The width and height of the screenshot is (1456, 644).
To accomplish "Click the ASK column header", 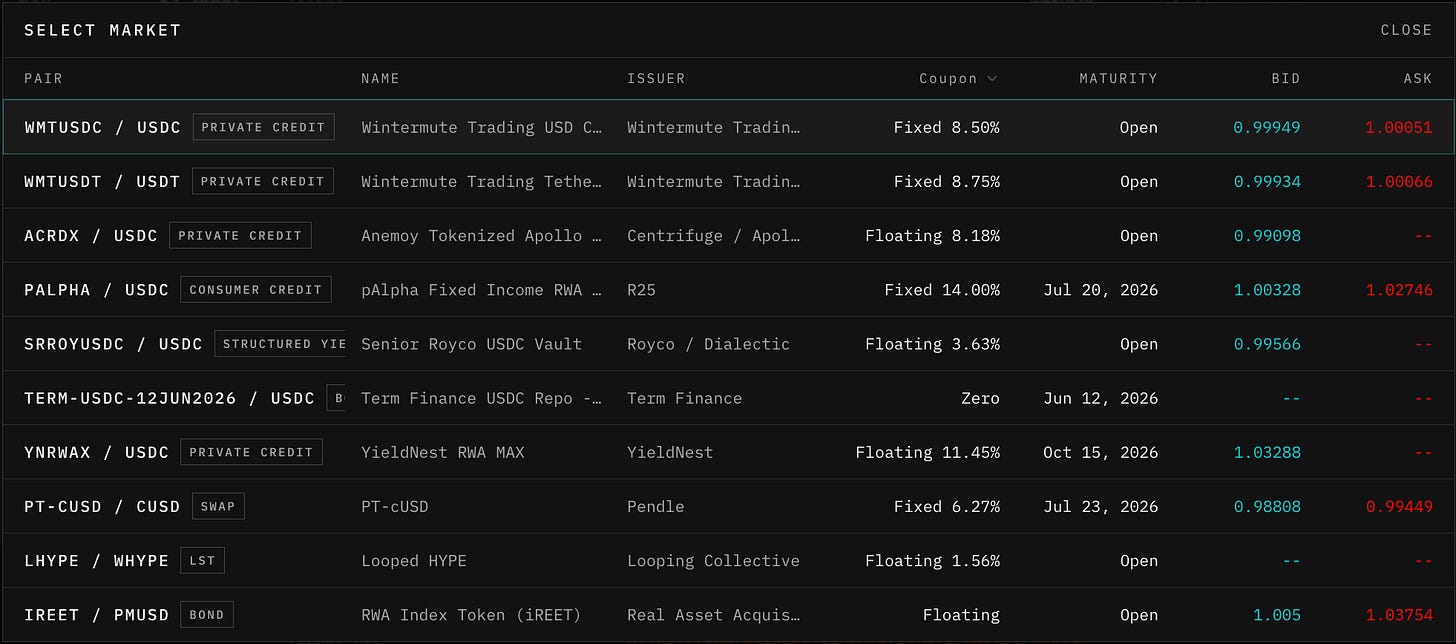I will coord(1418,78).
